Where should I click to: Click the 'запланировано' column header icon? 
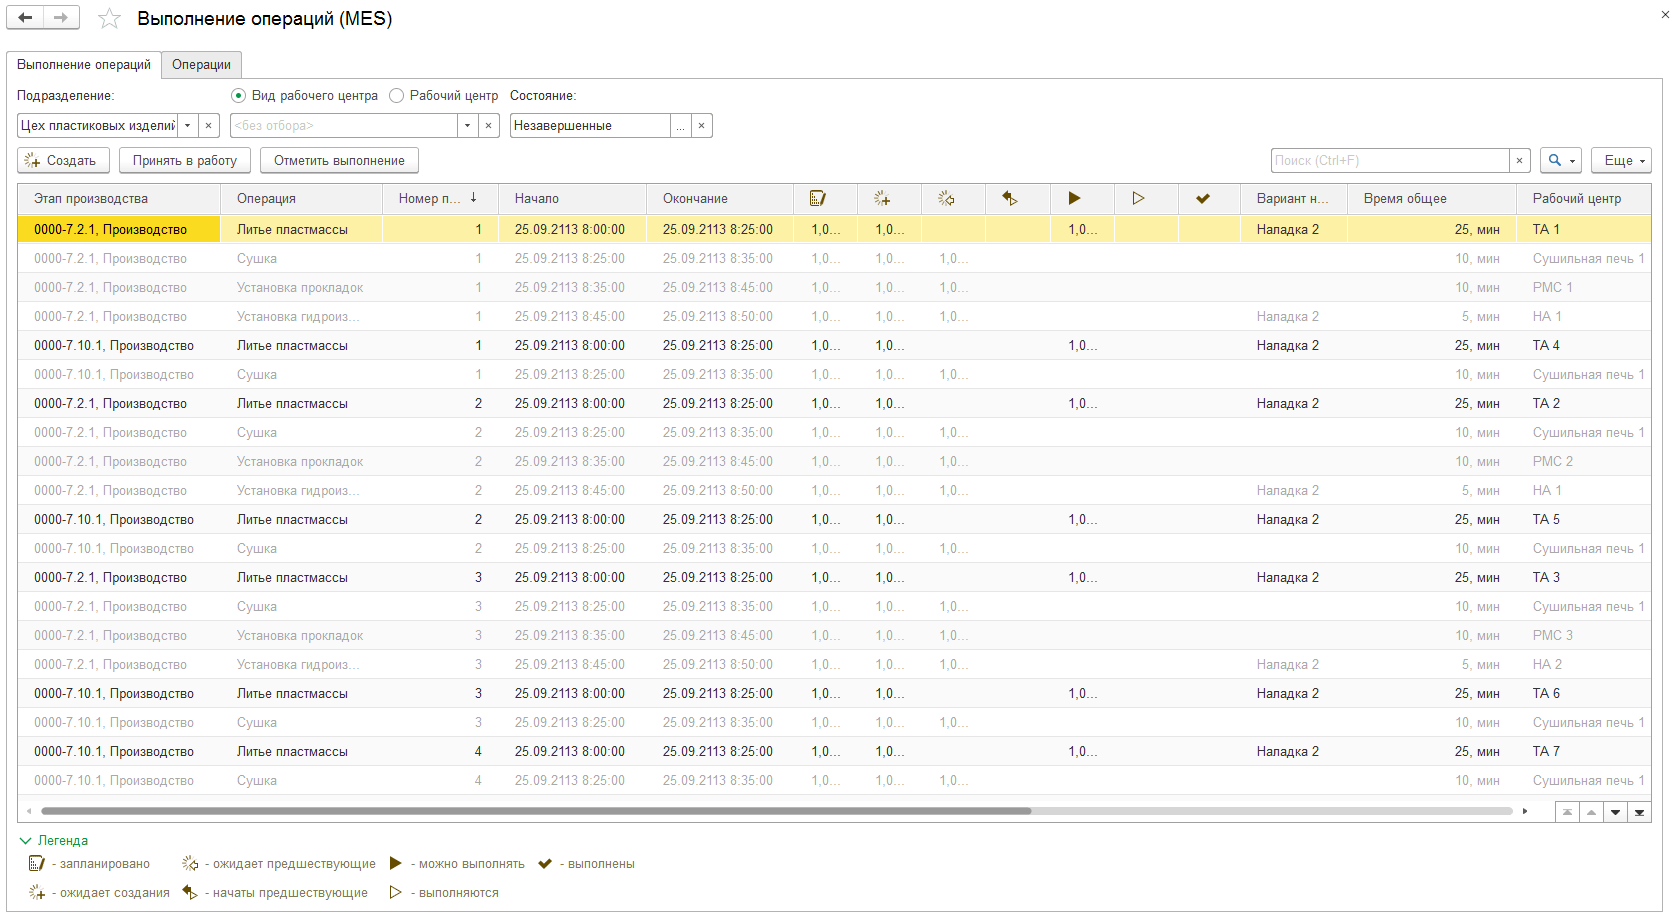[x=817, y=198]
